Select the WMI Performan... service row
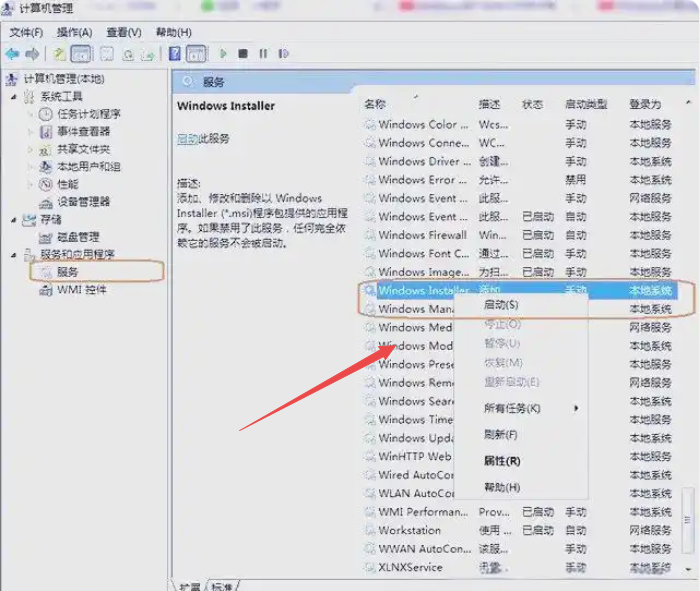This screenshot has width=700, height=591. tap(519, 512)
